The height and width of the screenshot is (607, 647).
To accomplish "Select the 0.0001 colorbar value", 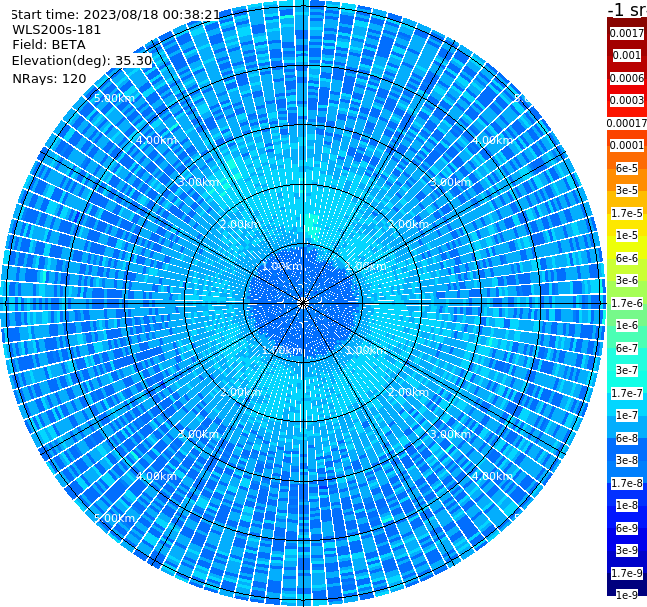I will [x=627, y=145].
